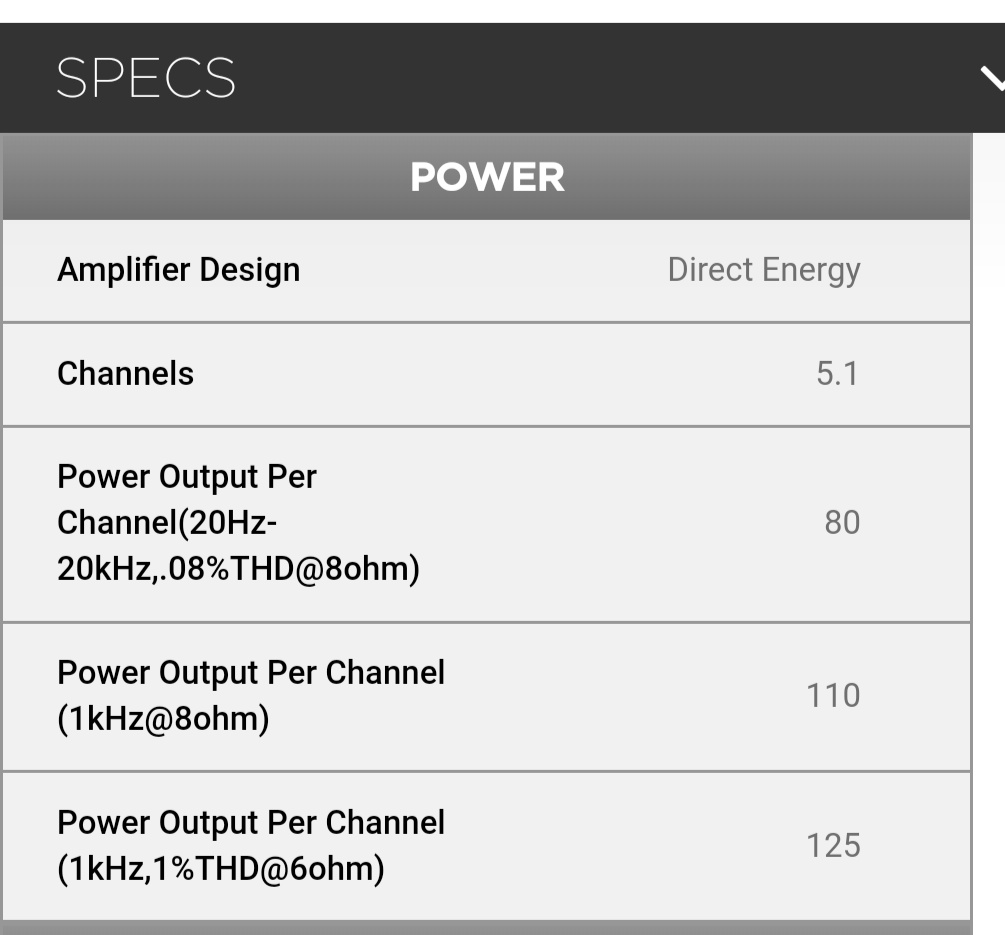Click the Channels table row background
The height and width of the screenshot is (935, 1005).
pos(487,375)
